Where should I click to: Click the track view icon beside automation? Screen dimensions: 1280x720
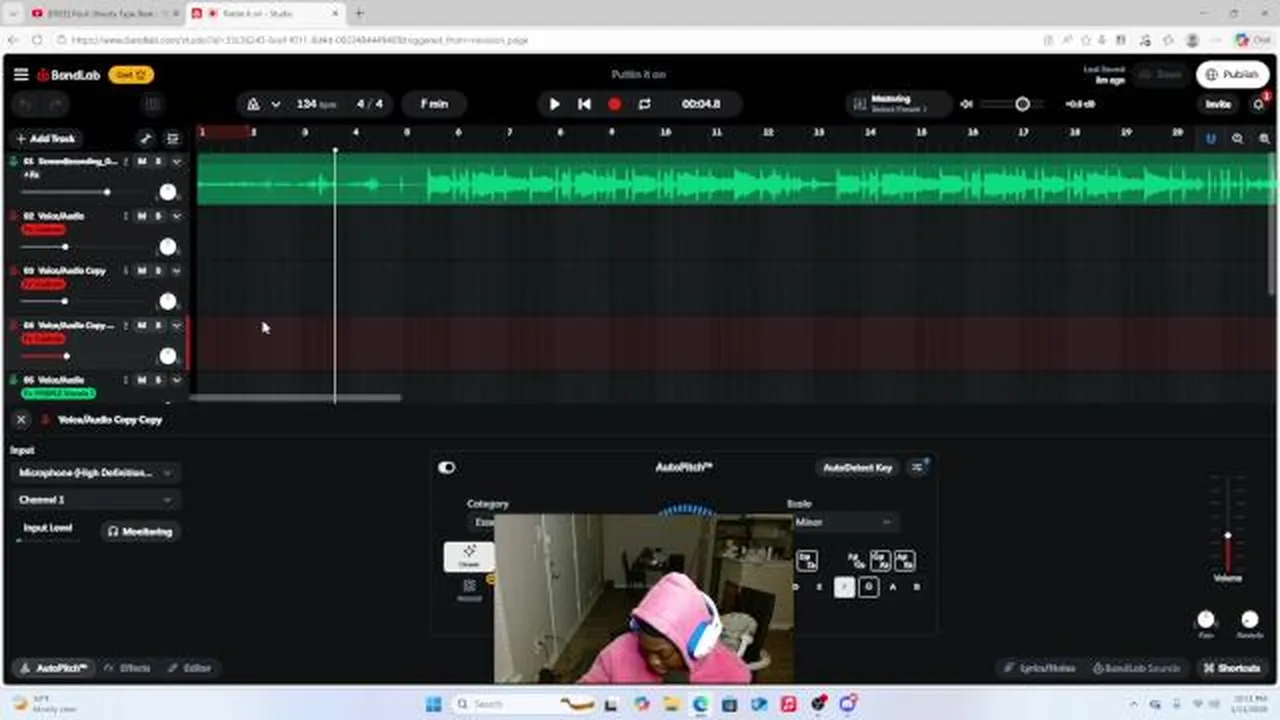172,139
